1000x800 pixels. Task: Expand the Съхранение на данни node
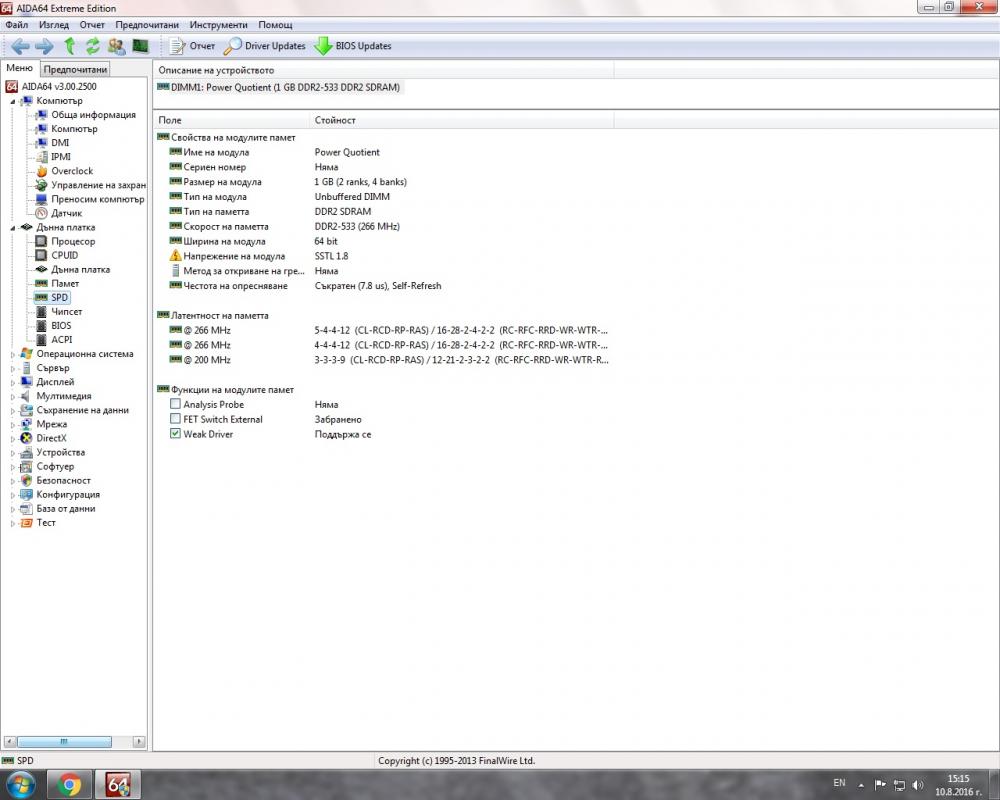(x=12, y=410)
